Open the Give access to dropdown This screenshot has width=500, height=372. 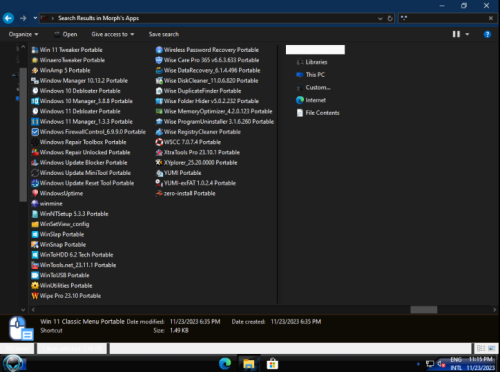pos(113,34)
